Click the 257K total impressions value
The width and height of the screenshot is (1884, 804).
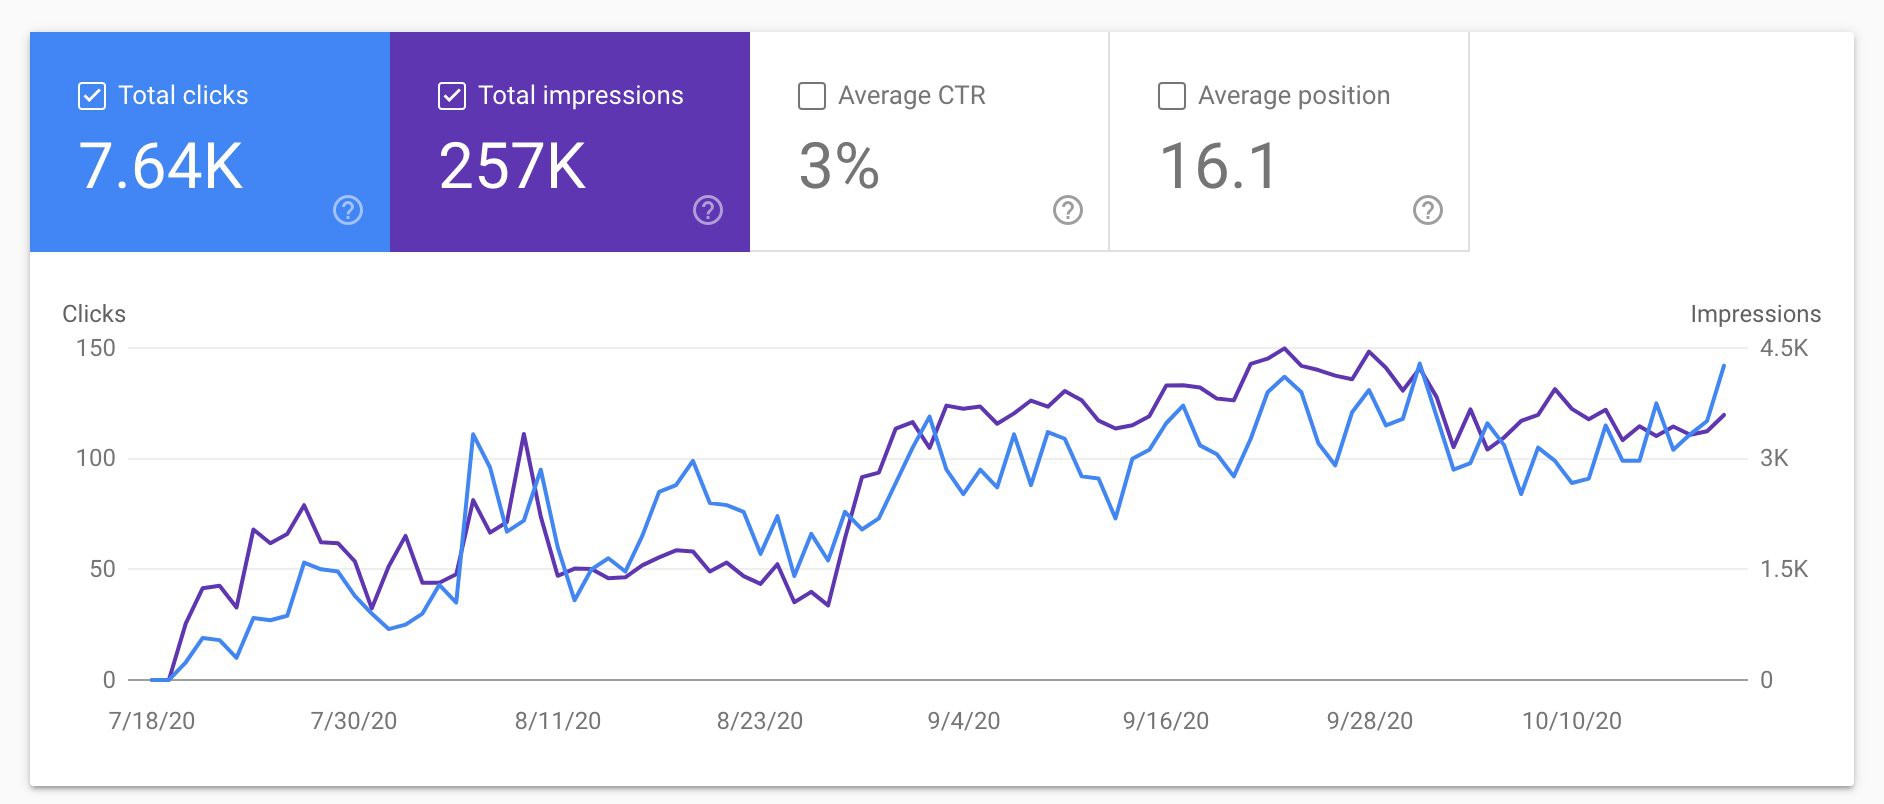click(512, 166)
